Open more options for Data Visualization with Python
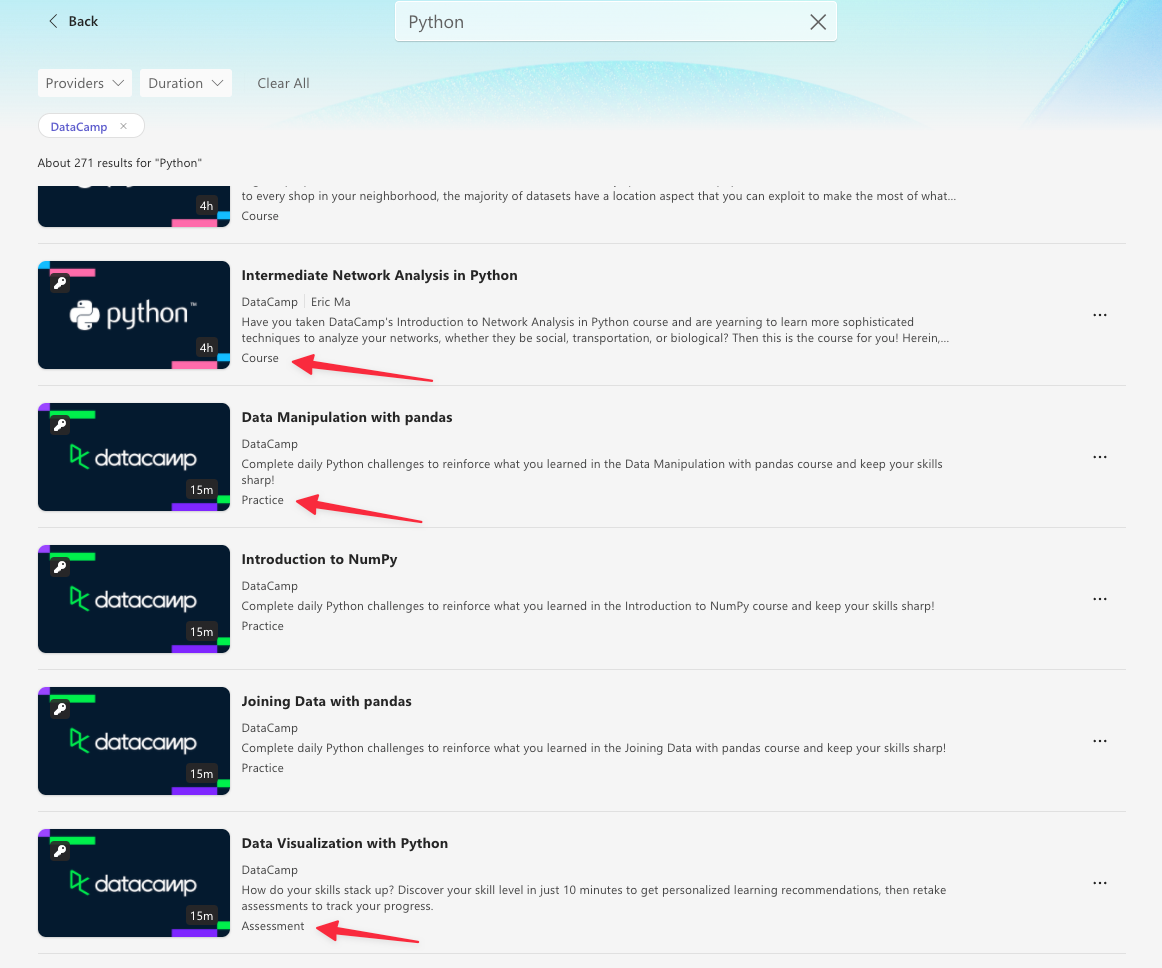The height and width of the screenshot is (968, 1162). pos(1100,883)
